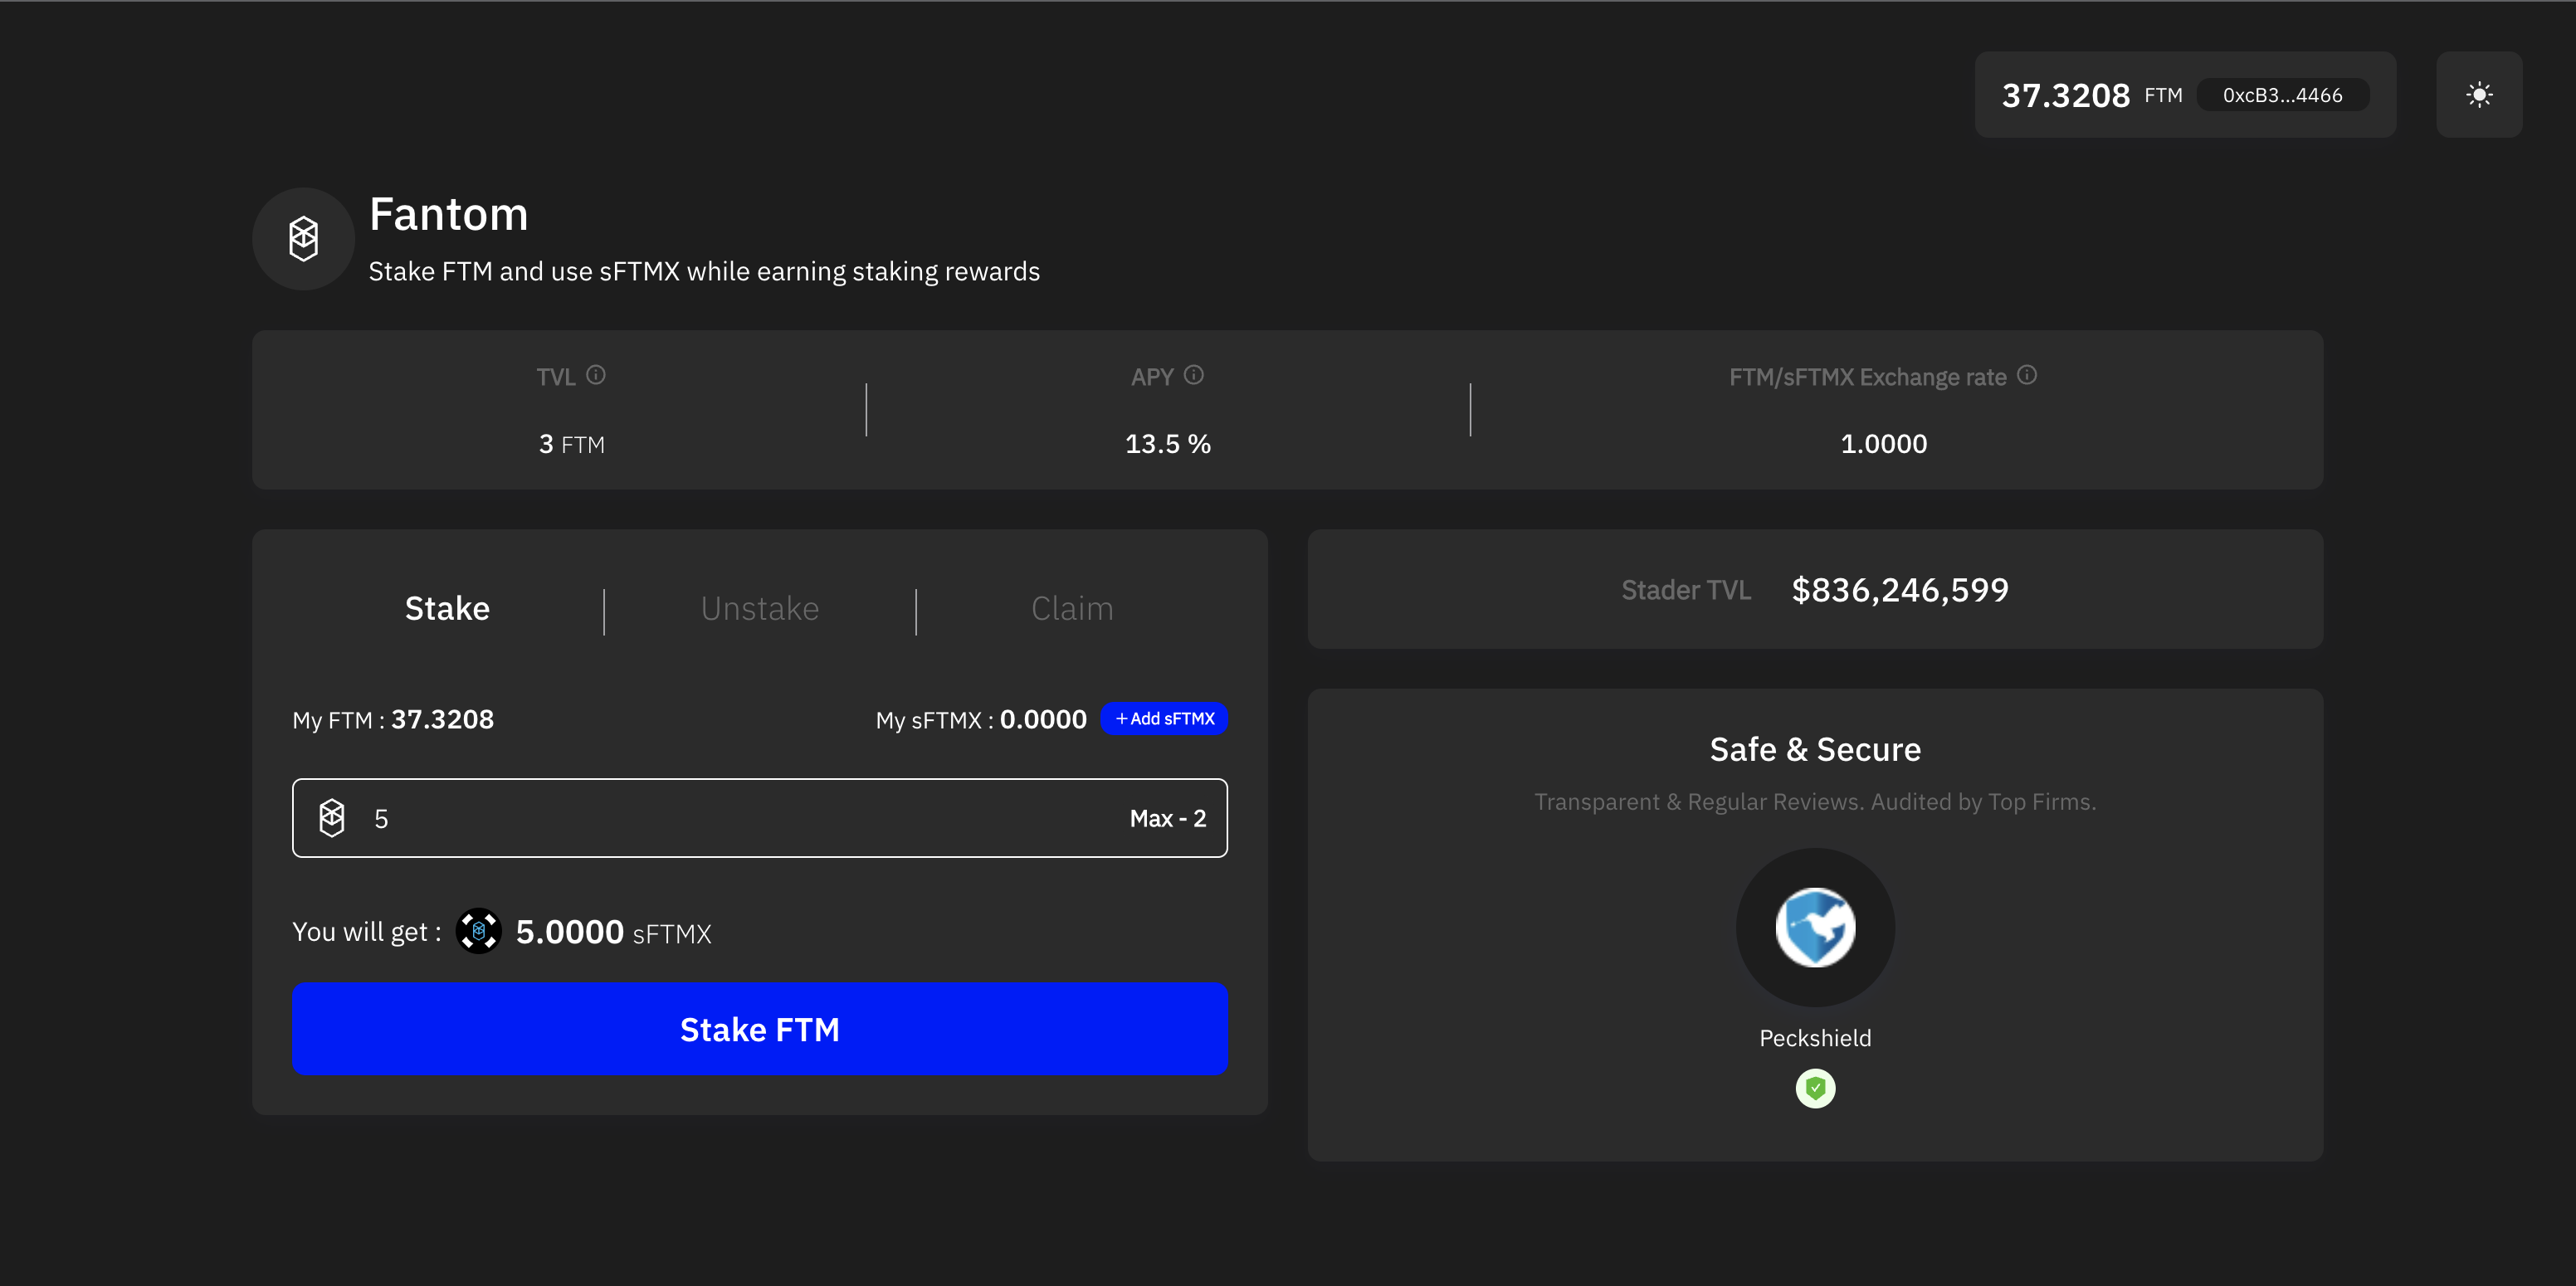The height and width of the screenshot is (1286, 2576).
Task: Click the Peckshield shield logo
Action: pos(1815,927)
